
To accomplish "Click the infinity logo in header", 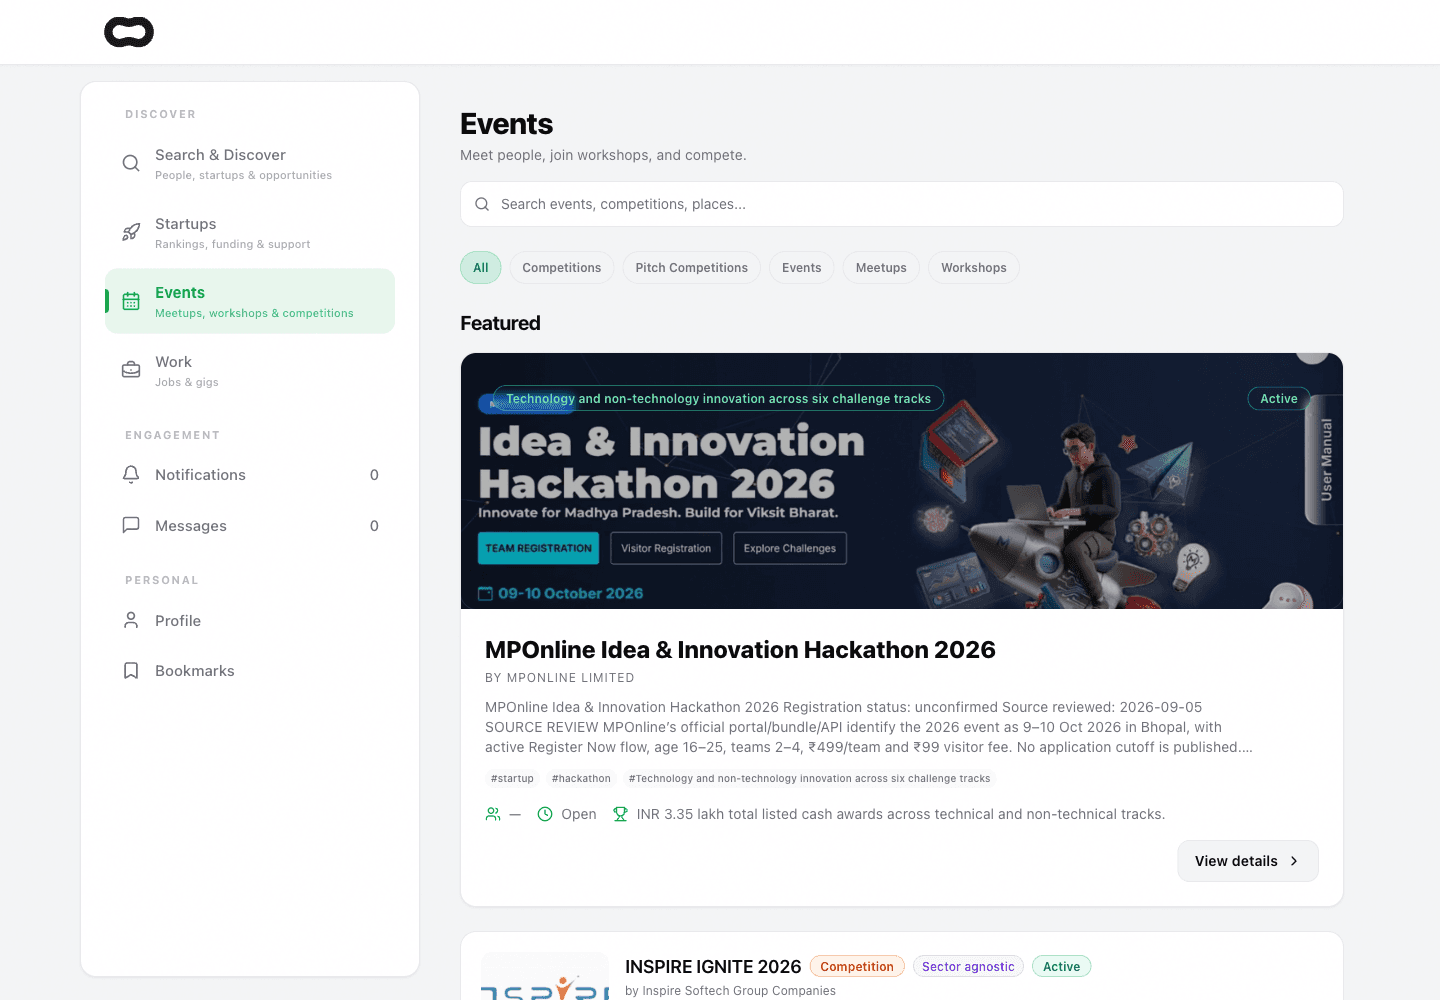I will pos(129,32).
